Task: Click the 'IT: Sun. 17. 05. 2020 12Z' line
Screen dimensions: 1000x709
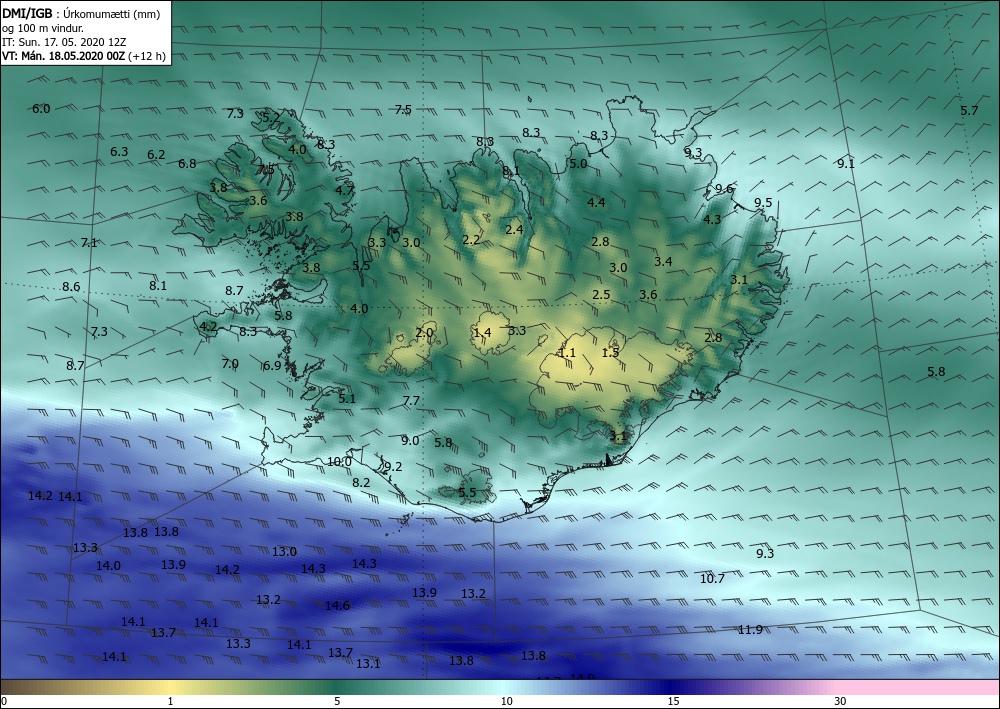Action: 64,42
